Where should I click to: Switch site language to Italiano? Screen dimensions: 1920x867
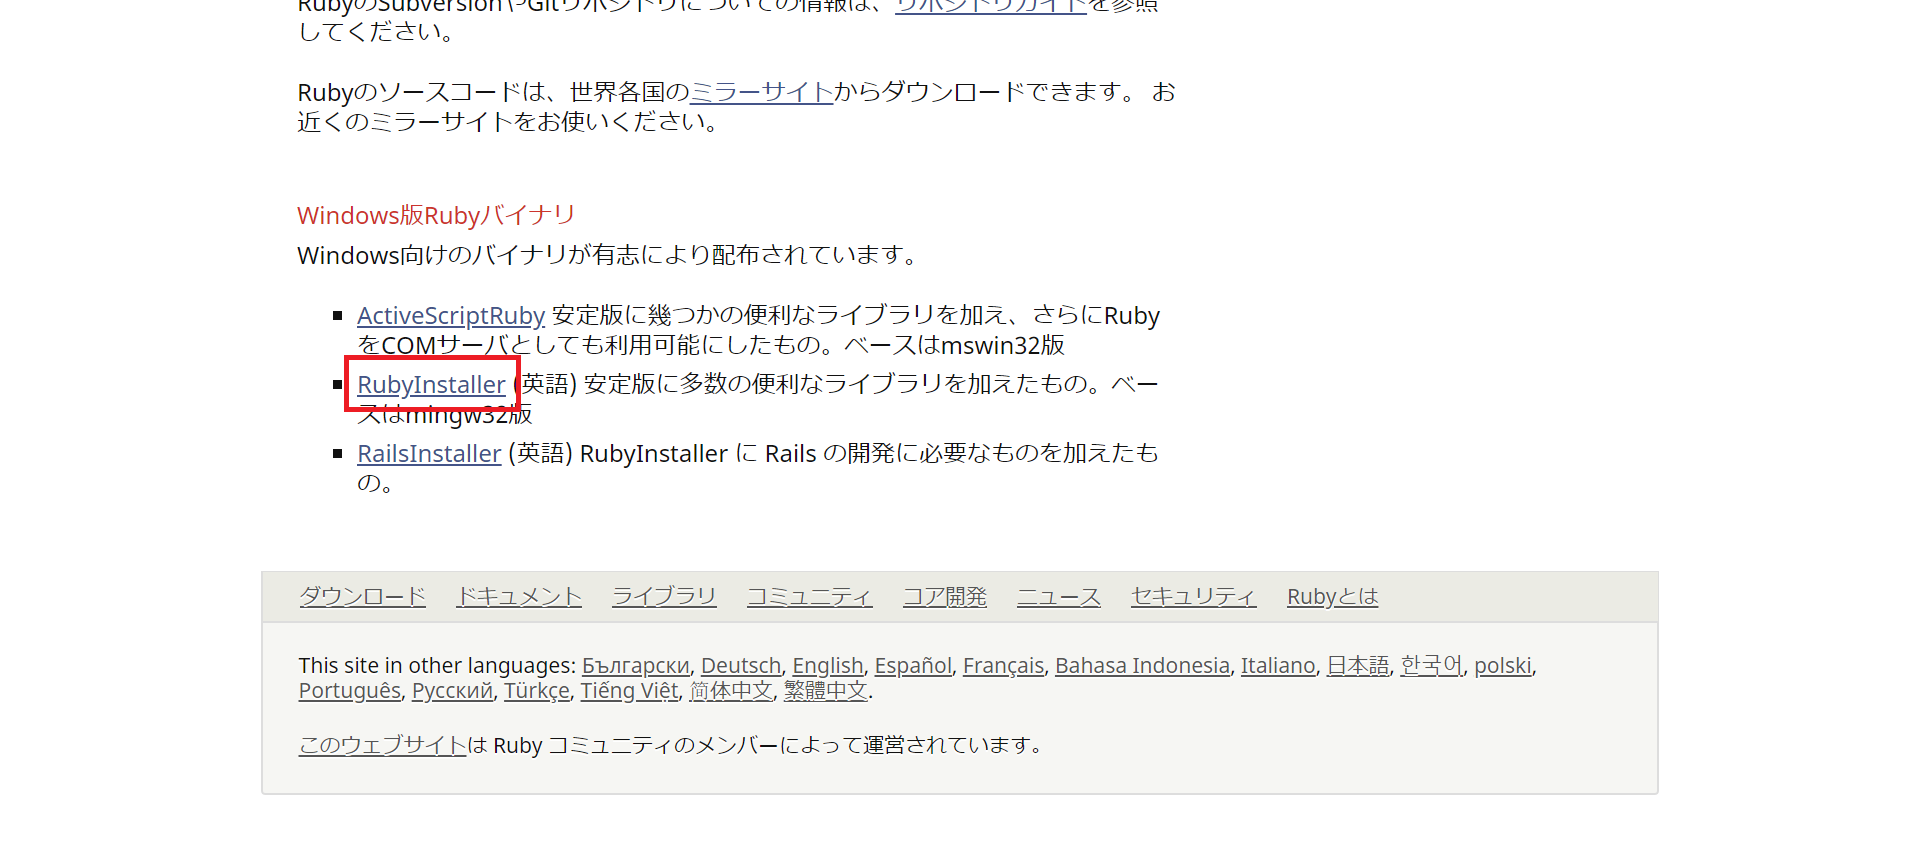coord(1278,666)
